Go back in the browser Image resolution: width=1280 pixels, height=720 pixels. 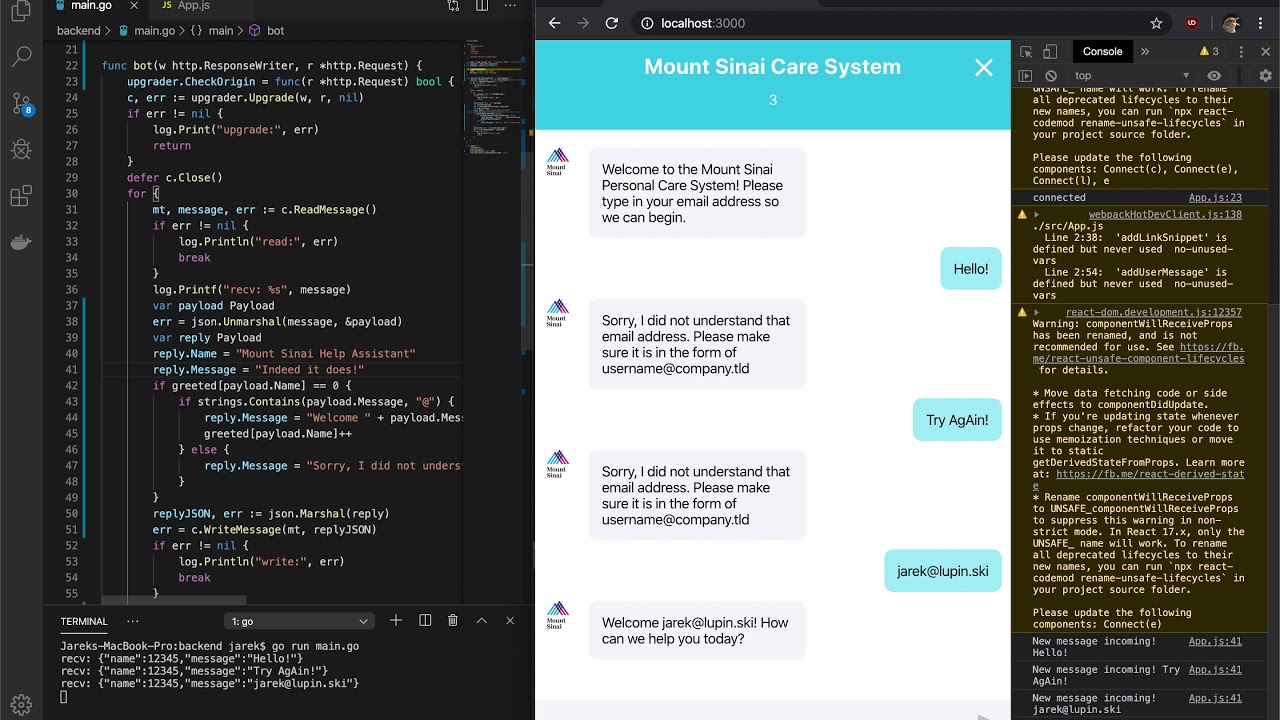(x=555, y=23)
